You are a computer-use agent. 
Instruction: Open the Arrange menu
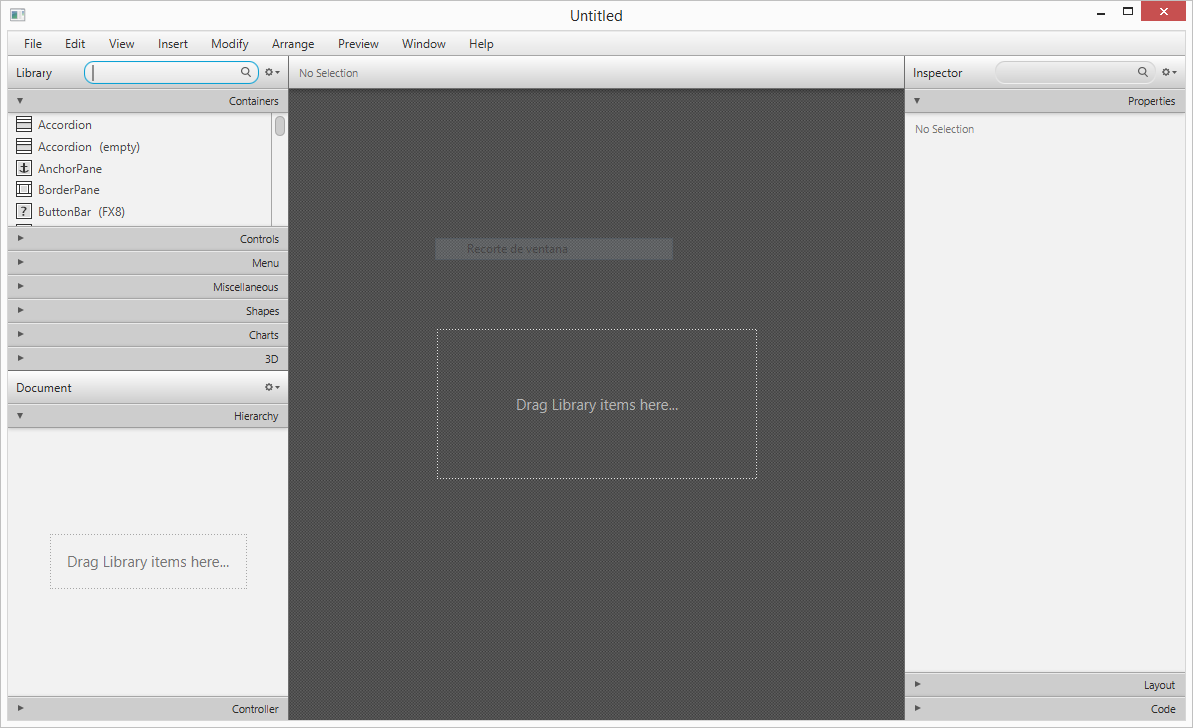(x=293, y=44)
